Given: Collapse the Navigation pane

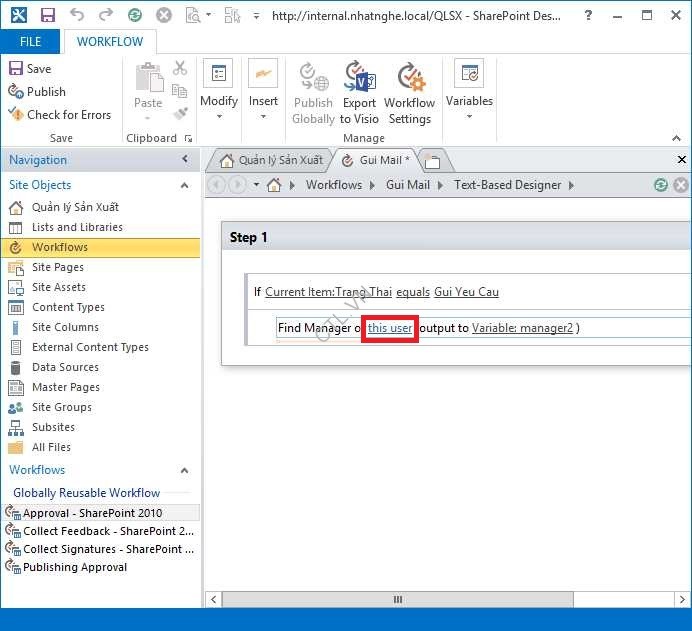Looking at the screenshot, I should click(x=185, y=160).
